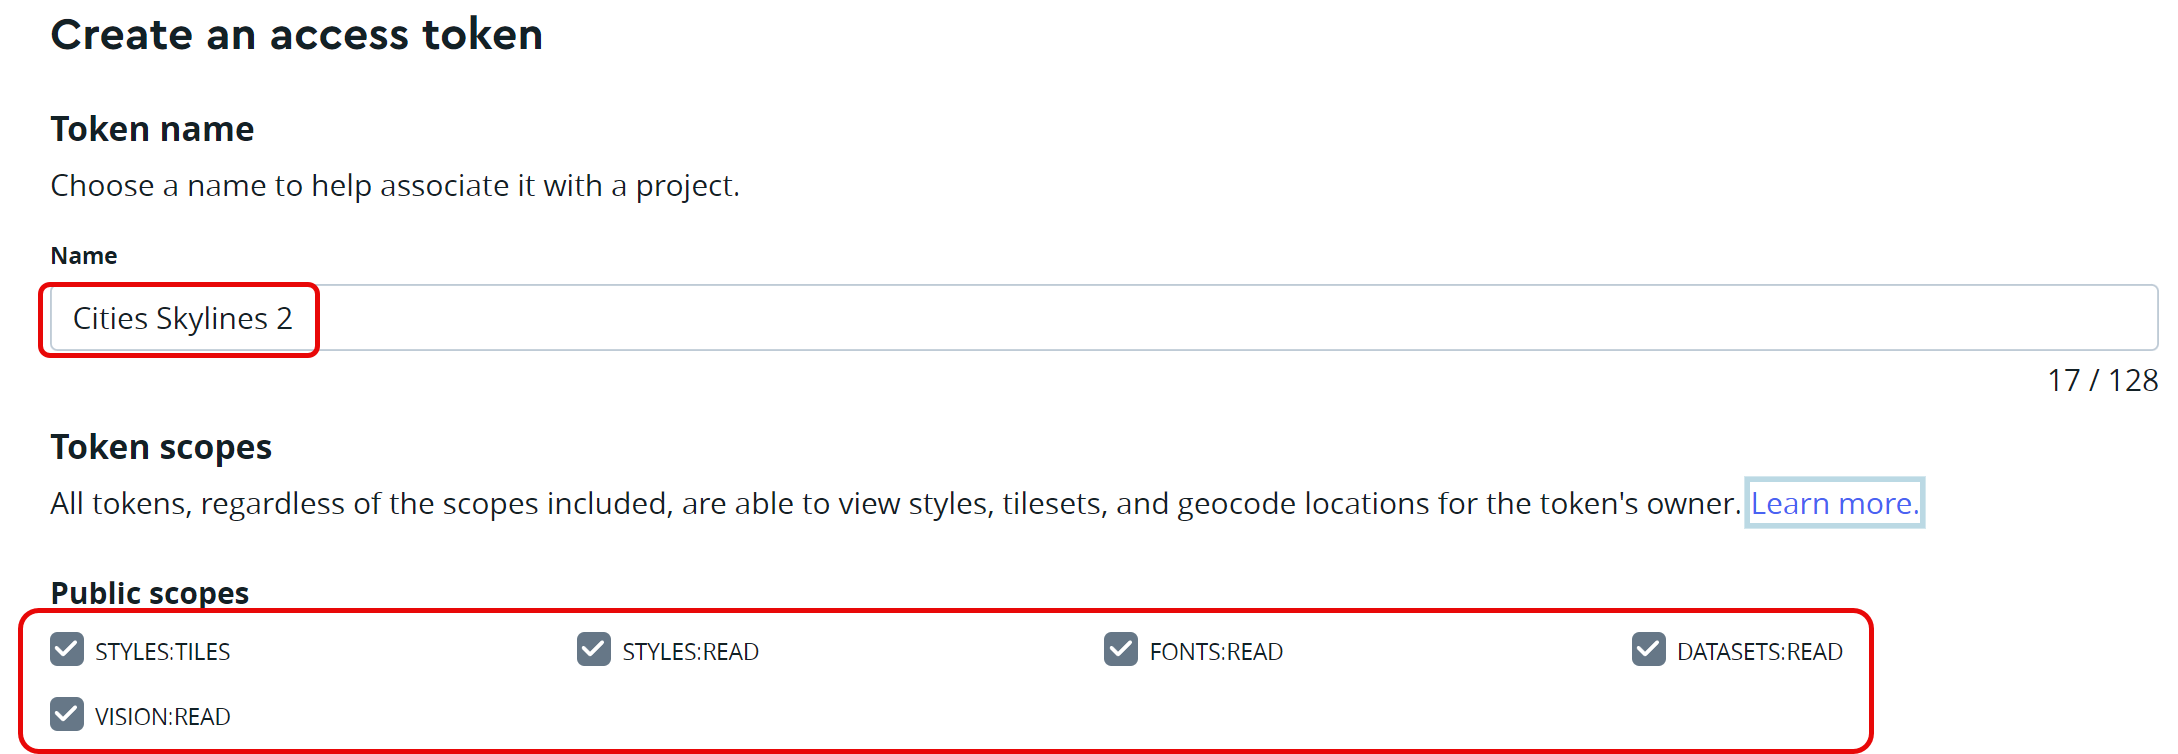
Task: Click the DATASETS:READ label text
Action: coord(1761,651)
